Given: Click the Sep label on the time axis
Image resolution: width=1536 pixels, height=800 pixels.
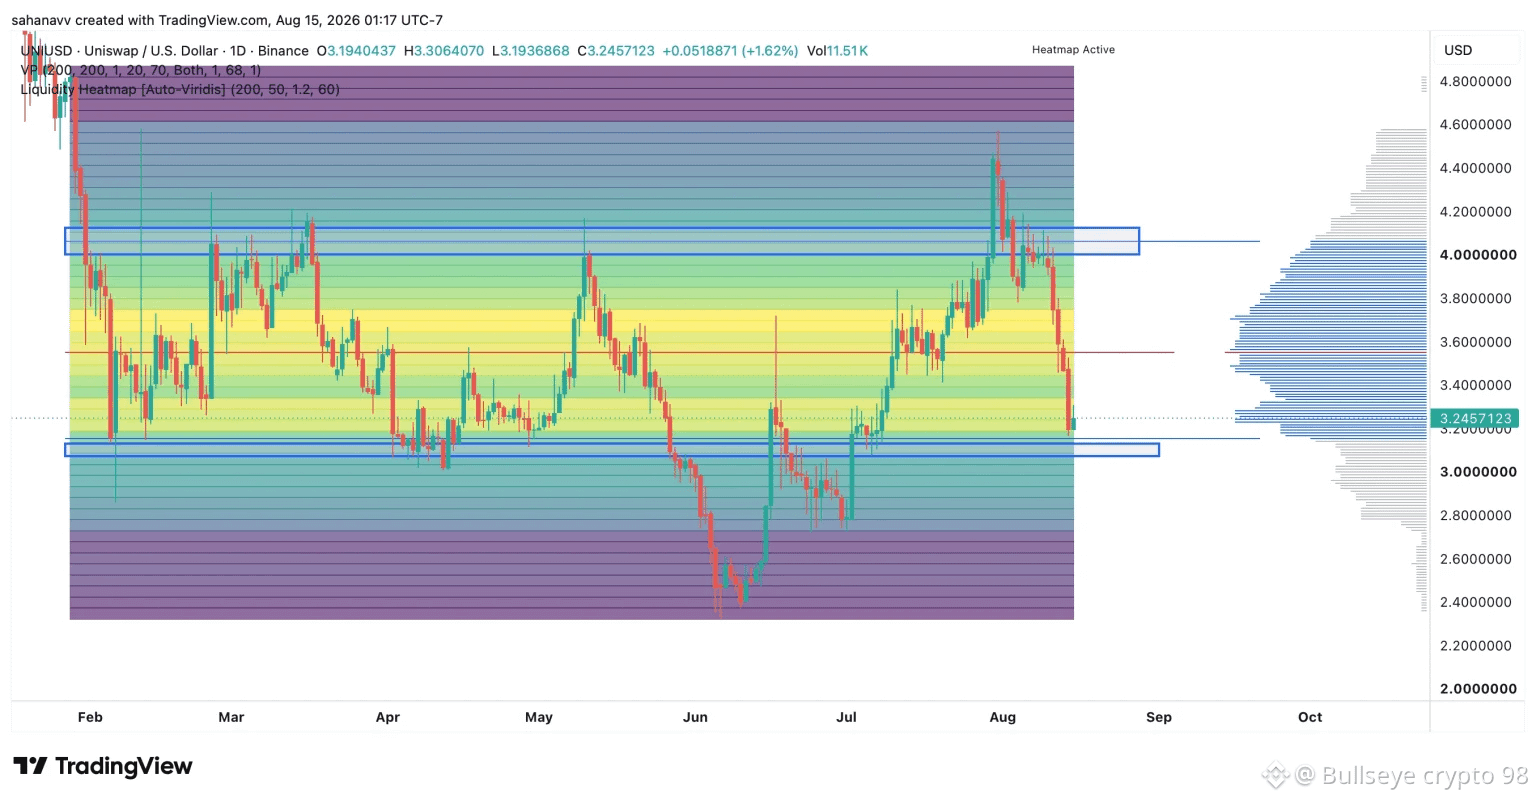Looking at the screenshot, I should pyautogui.click(x=1159, y=717).
